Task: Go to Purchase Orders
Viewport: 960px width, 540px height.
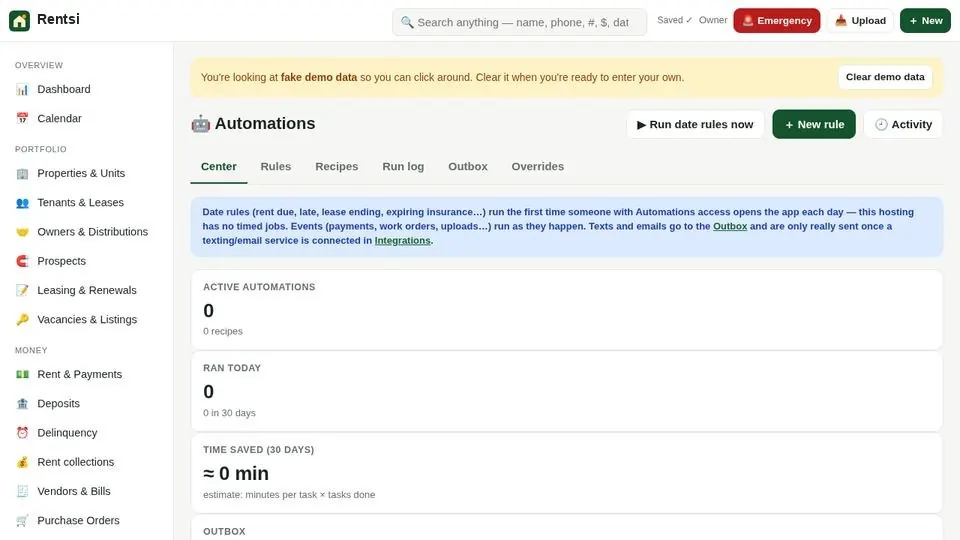Action: [86, 520]
